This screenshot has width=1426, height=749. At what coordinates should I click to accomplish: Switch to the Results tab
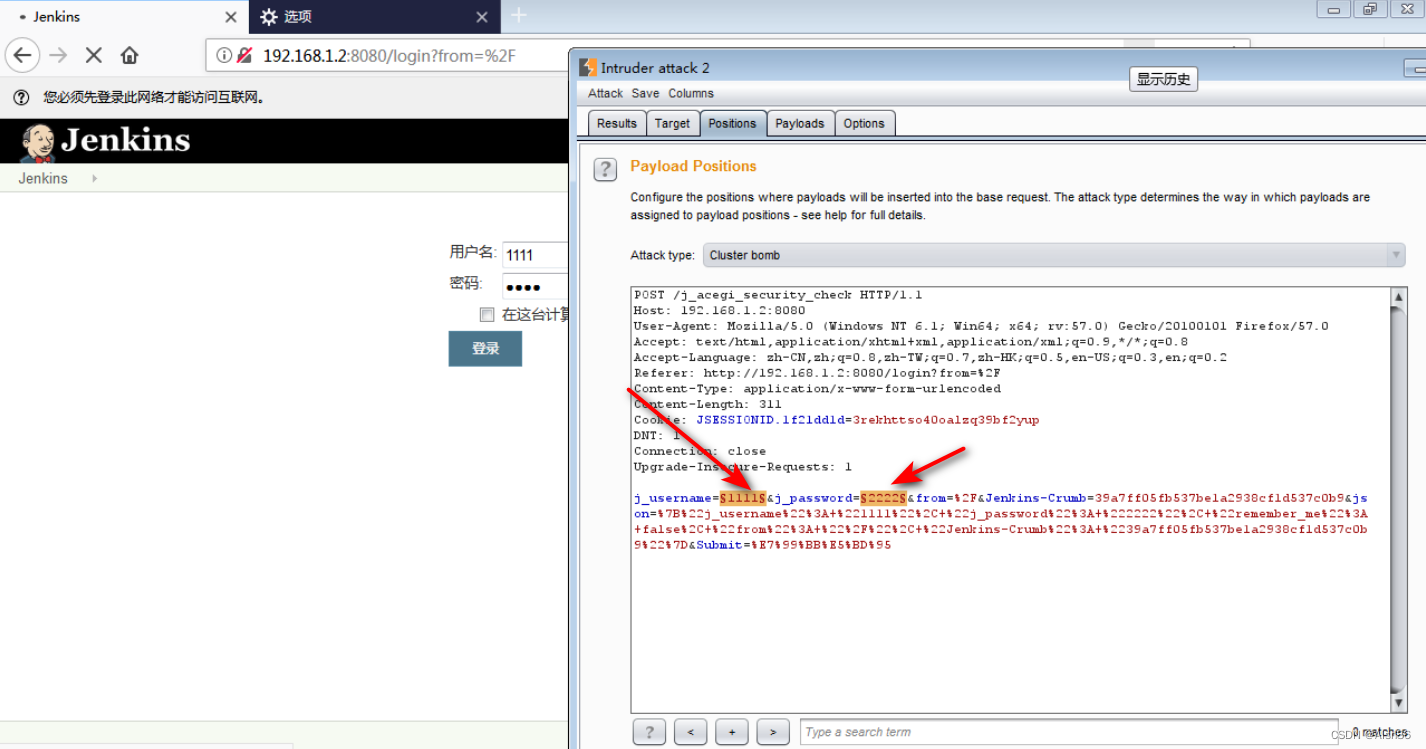click(x=616, y=123)
